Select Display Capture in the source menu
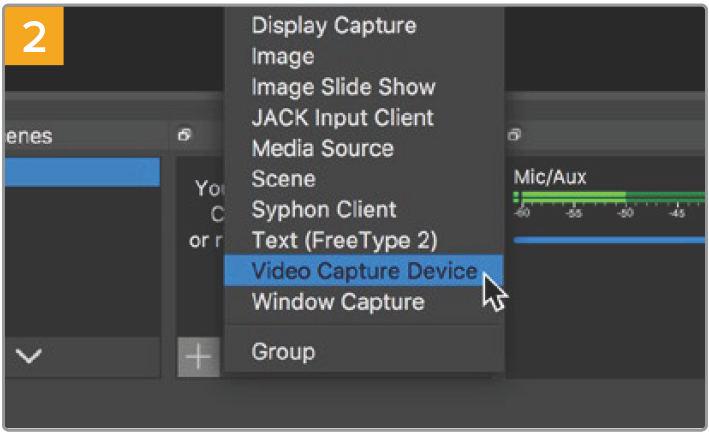This screenshot has width=709, height=433. [x=334, y=24]
